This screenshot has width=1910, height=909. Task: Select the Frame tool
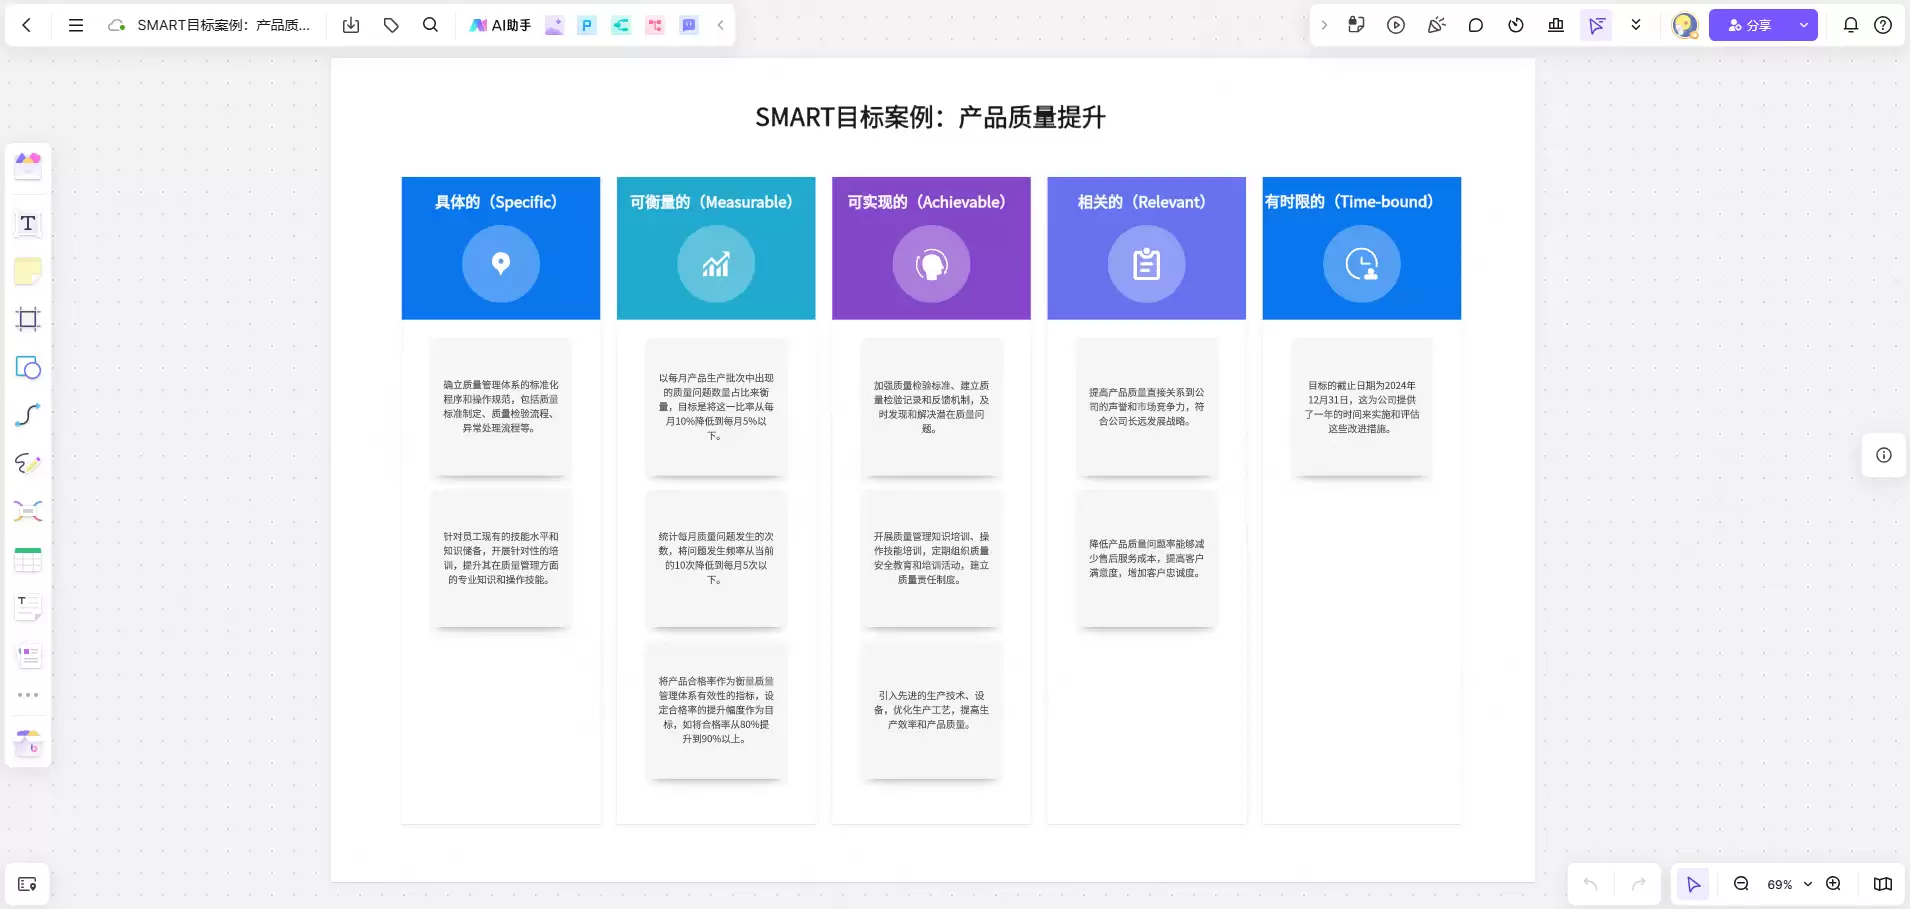[x=28, y=319]
